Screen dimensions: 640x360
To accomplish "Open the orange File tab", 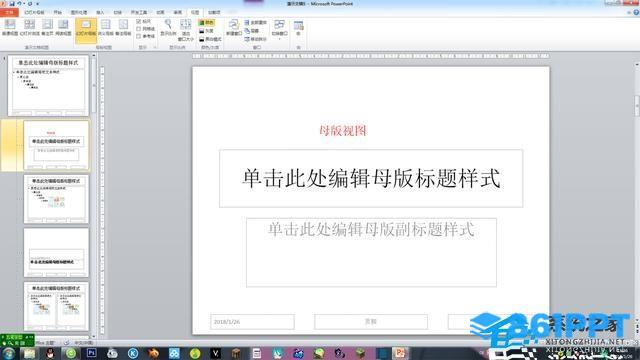I will (x=9, y=13).
